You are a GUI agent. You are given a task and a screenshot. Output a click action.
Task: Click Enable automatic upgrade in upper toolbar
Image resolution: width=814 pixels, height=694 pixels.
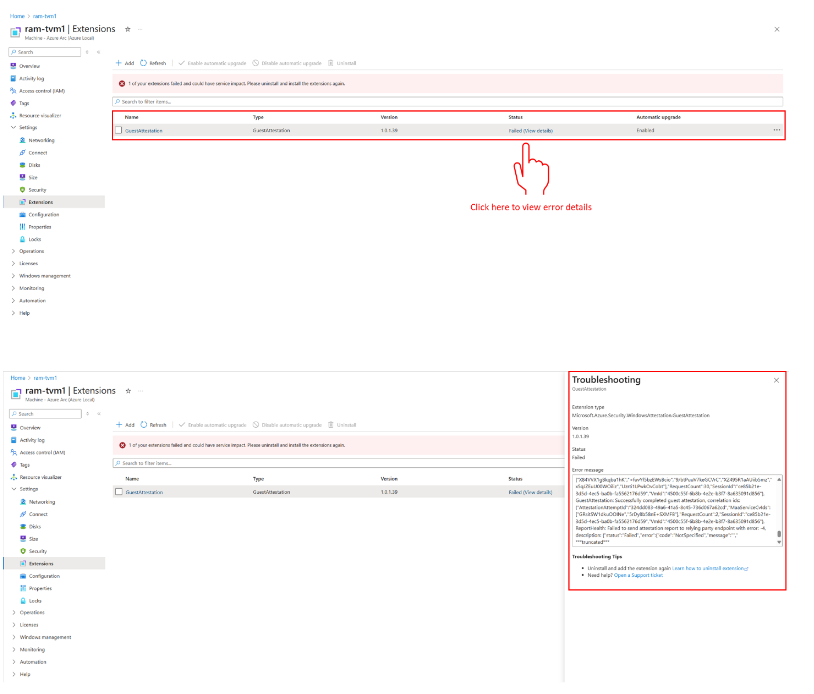click(212, 63)
